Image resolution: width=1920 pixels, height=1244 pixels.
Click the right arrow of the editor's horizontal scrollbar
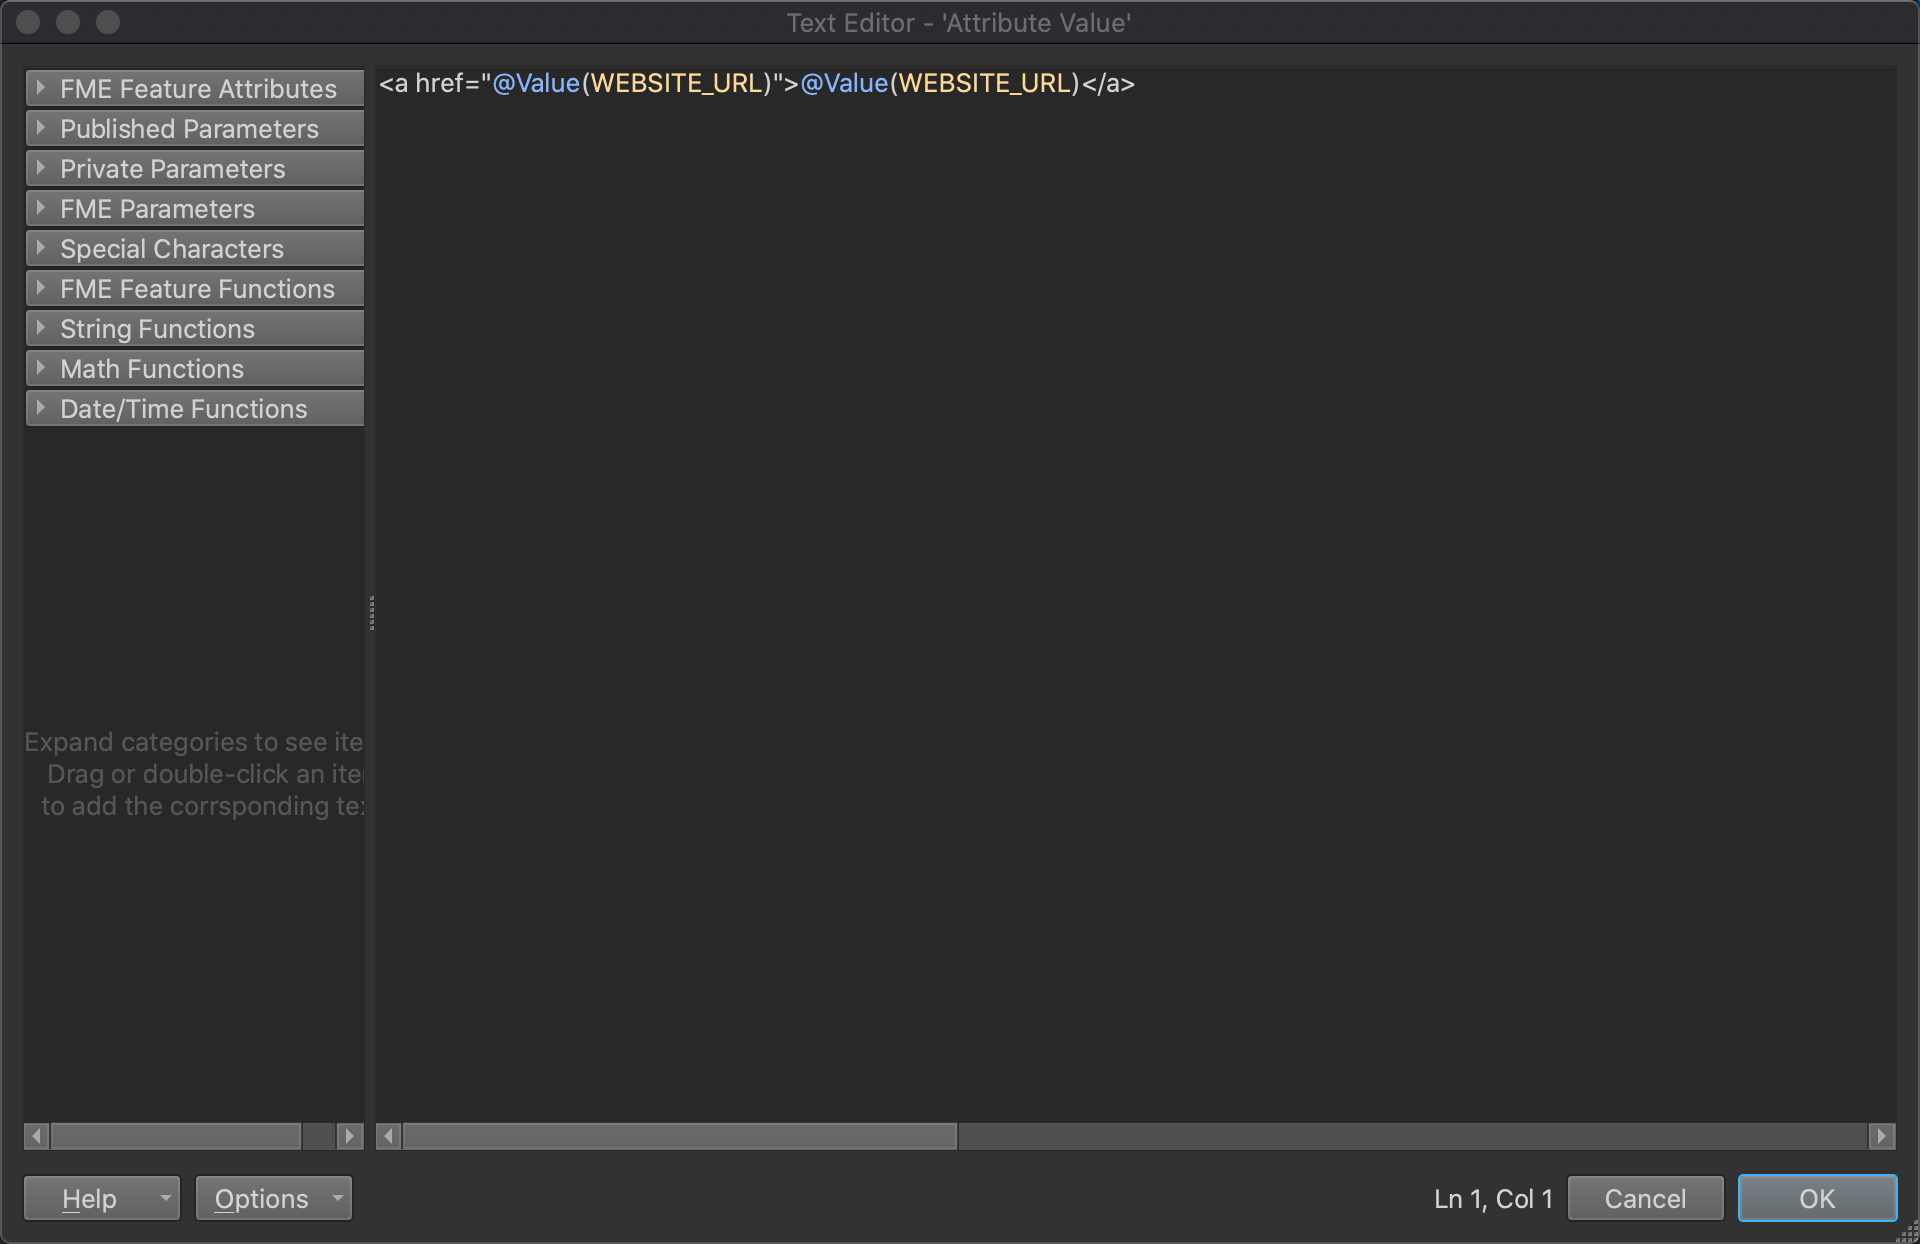pos(1884,1136)
